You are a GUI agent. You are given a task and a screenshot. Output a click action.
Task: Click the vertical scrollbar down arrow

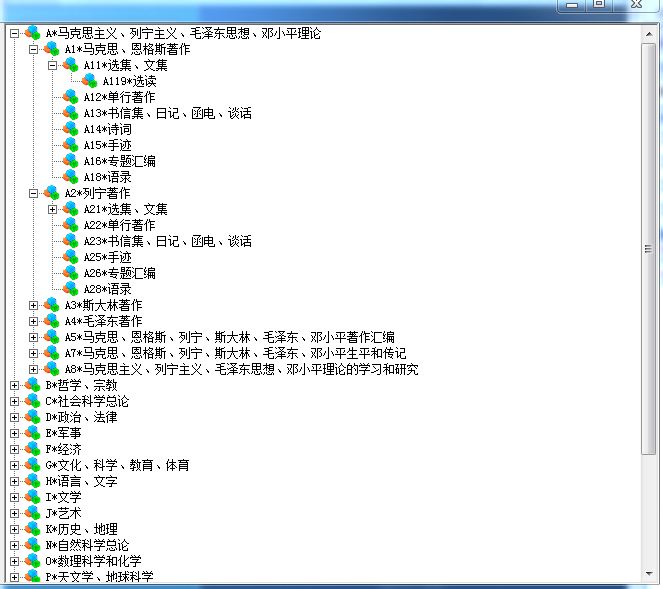pos(648,574)
